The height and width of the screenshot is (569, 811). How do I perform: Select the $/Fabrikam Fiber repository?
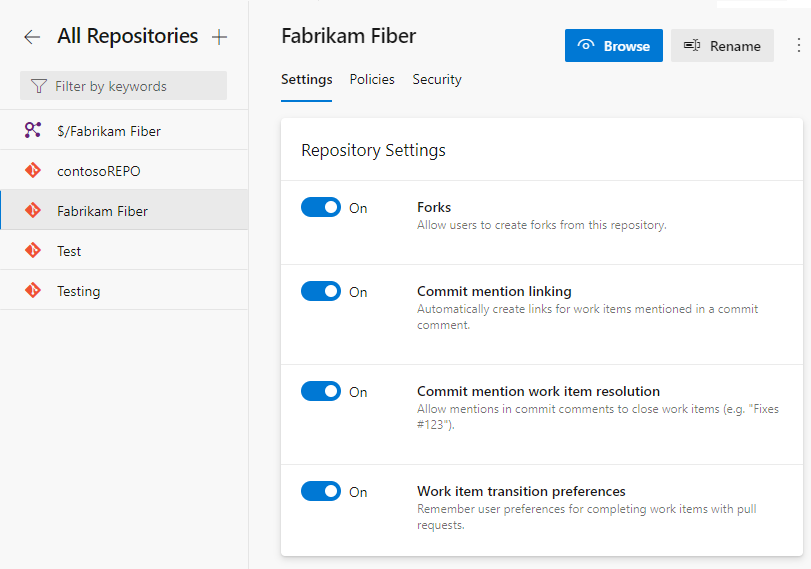tap(124, 130)
